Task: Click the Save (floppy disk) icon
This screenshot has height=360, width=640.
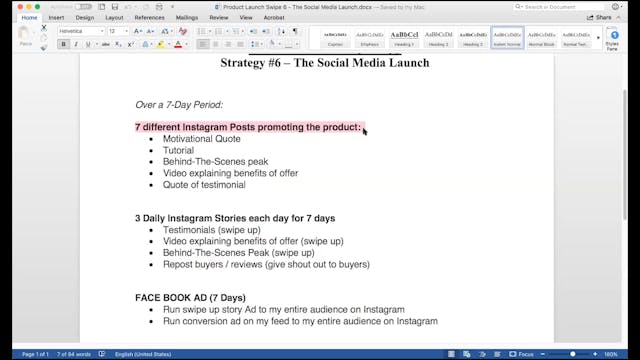Action: [115, 7]
